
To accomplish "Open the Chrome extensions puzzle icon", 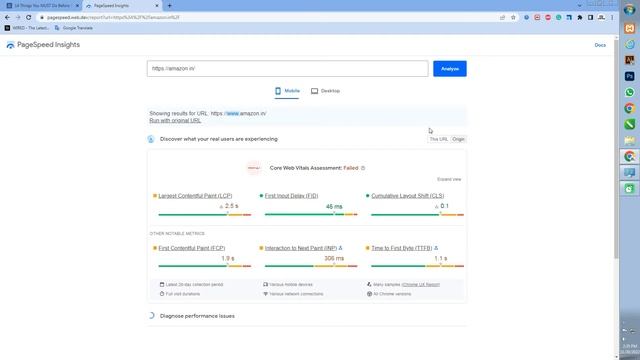I will (x=580, y=18).
